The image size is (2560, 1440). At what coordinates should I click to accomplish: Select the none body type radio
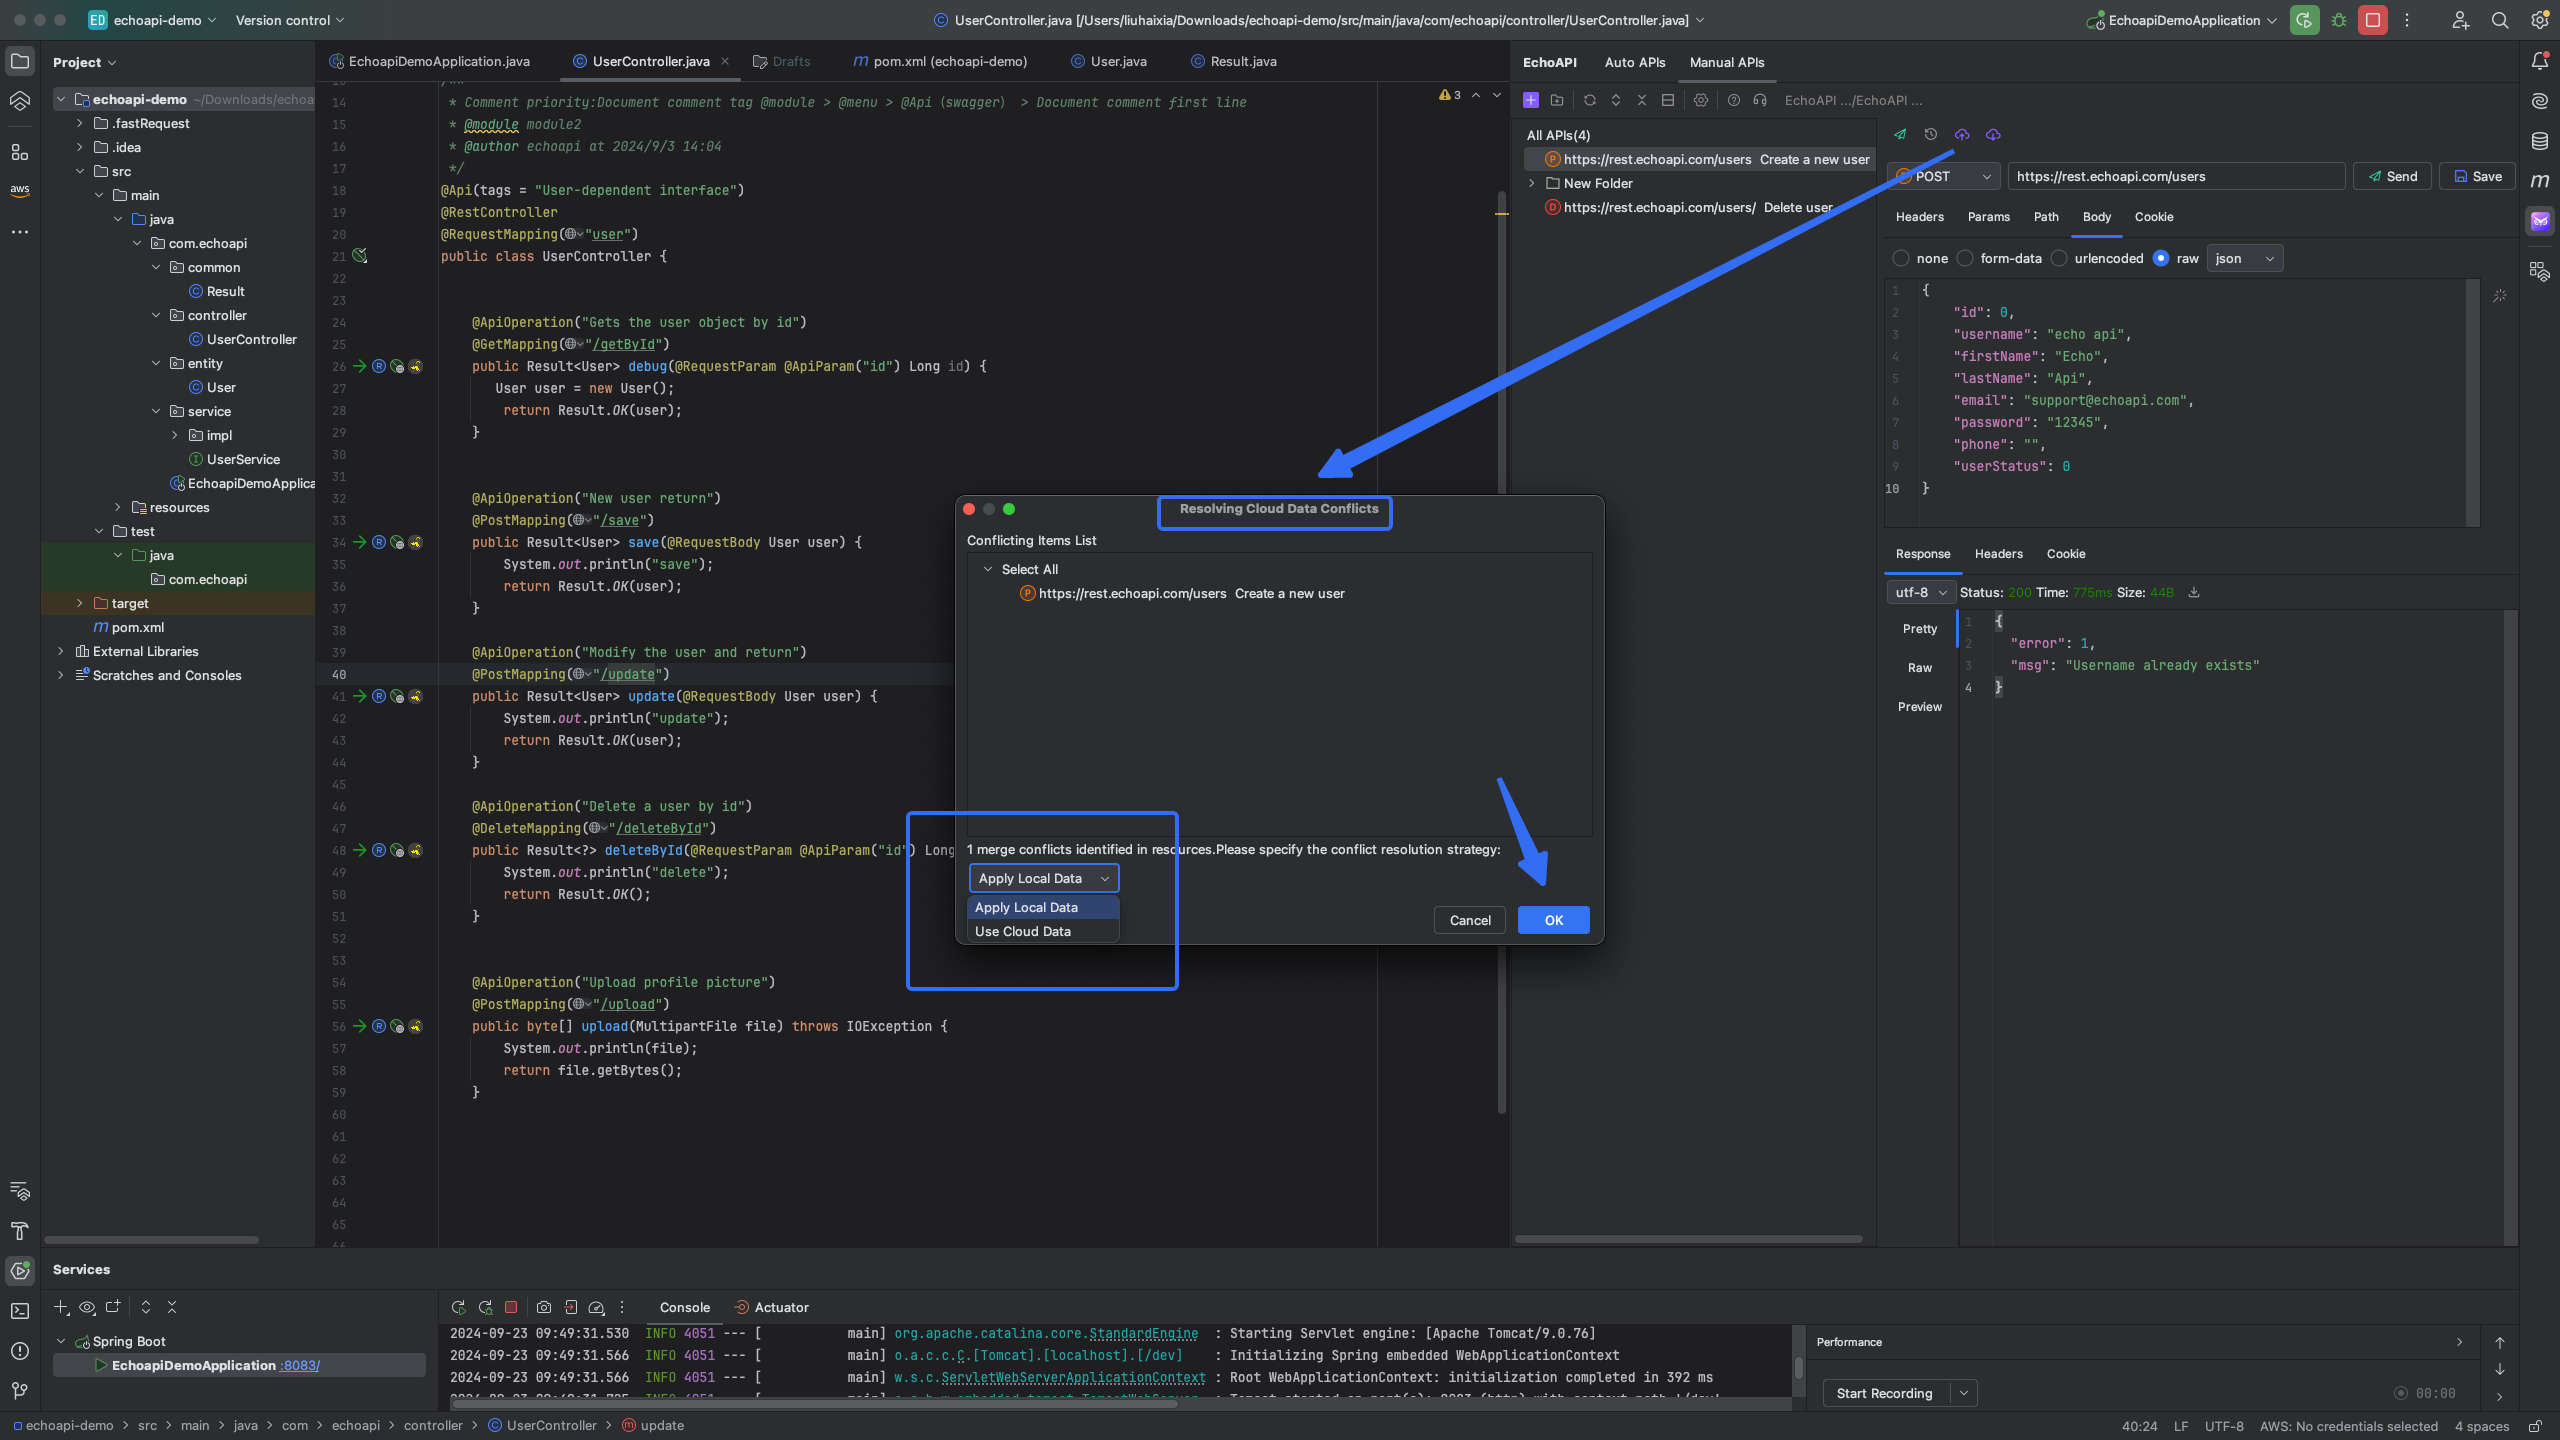tap(1901, 258)
